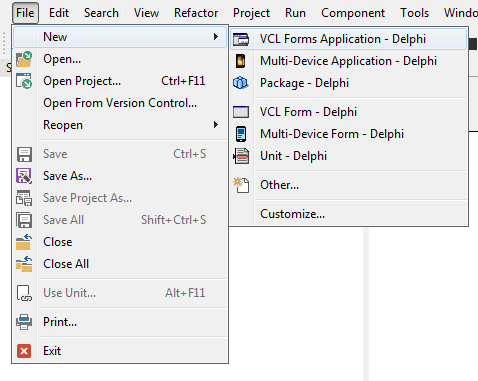Click the Close All folders icon
This screenshot has height=381, width=478.
(x=24, y=264)
